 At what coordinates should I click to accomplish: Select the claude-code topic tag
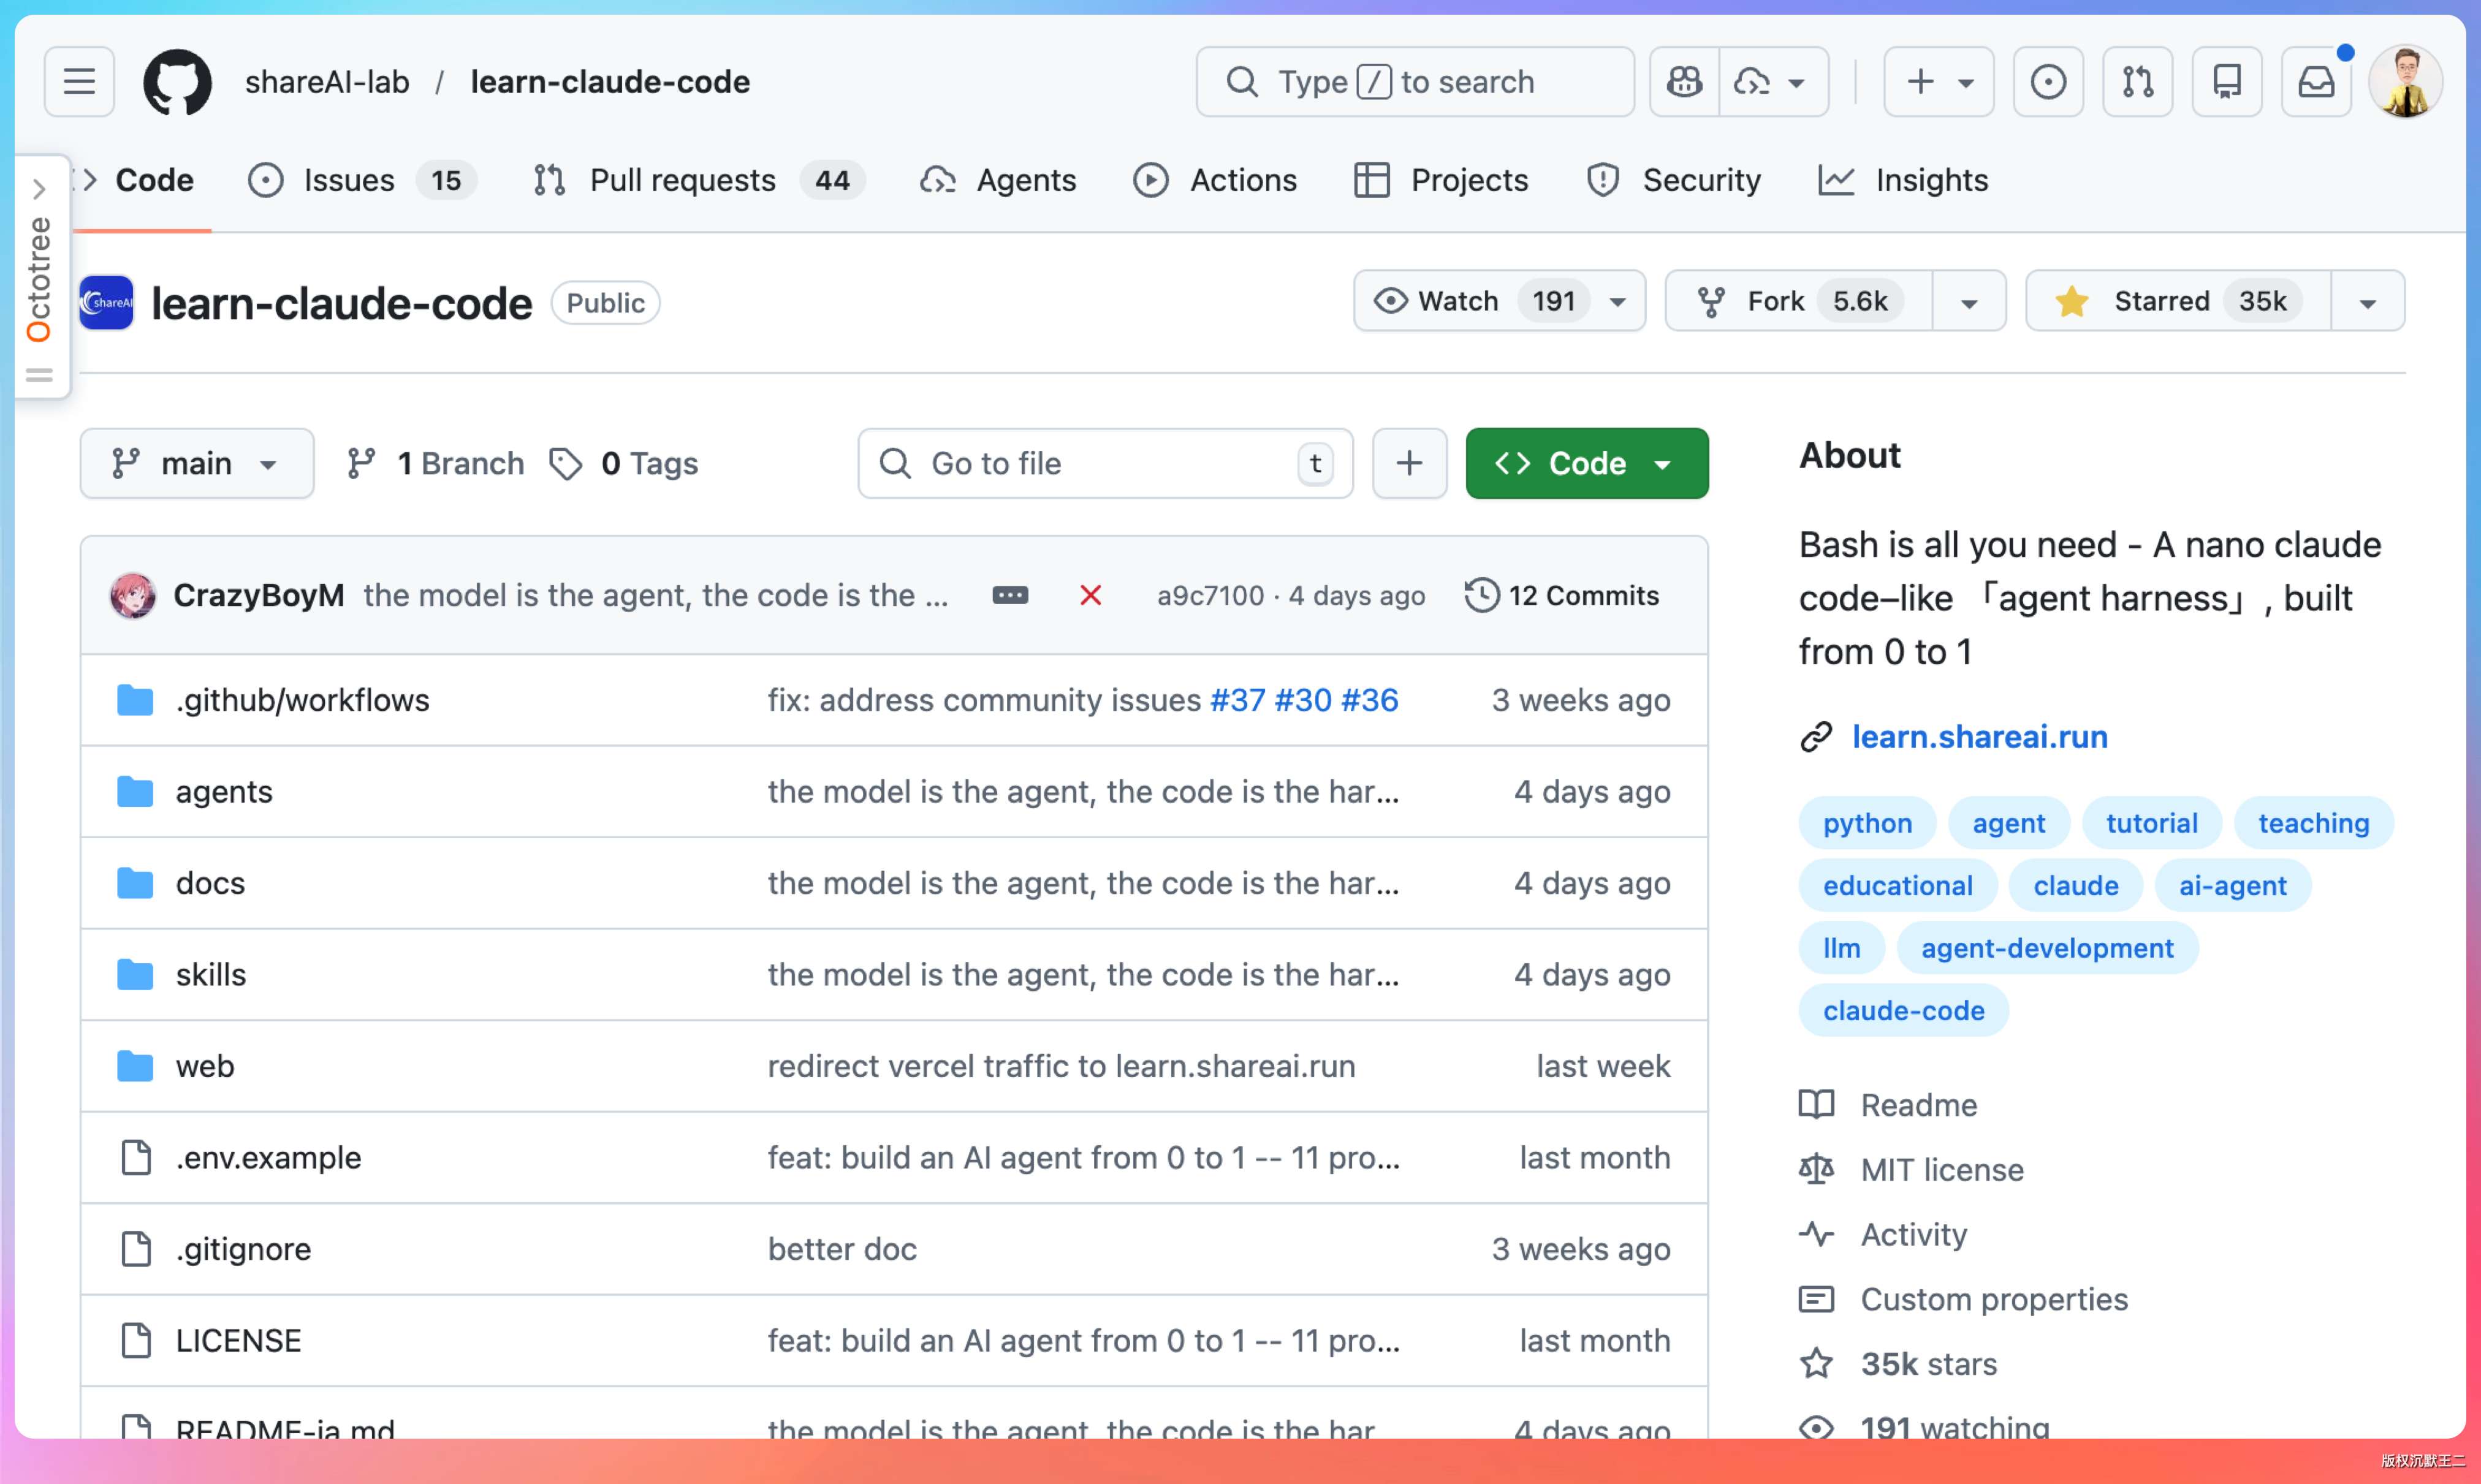pos(1902,1011)
